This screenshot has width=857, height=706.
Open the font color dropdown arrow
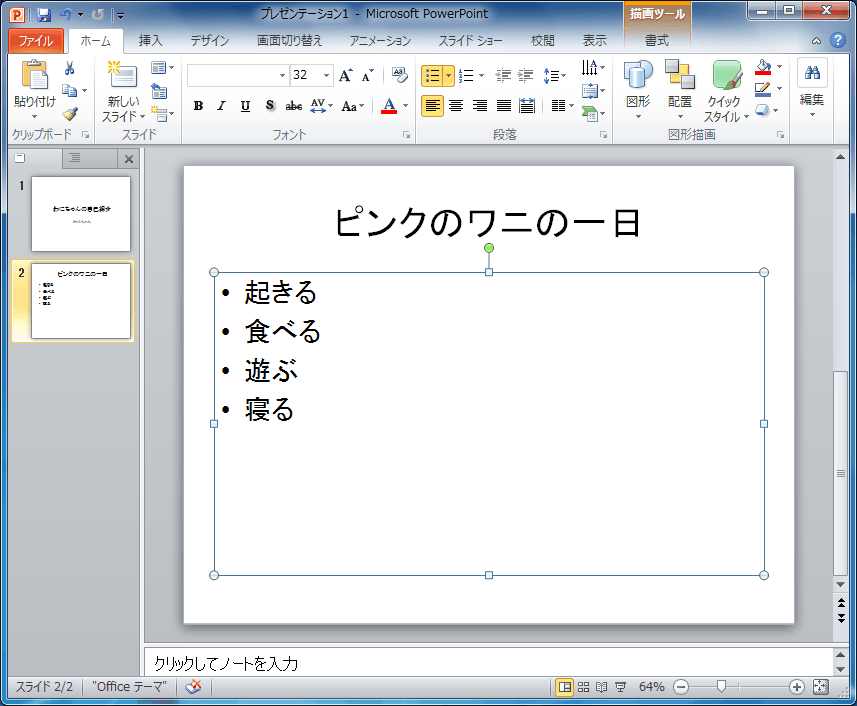[406, 106]
